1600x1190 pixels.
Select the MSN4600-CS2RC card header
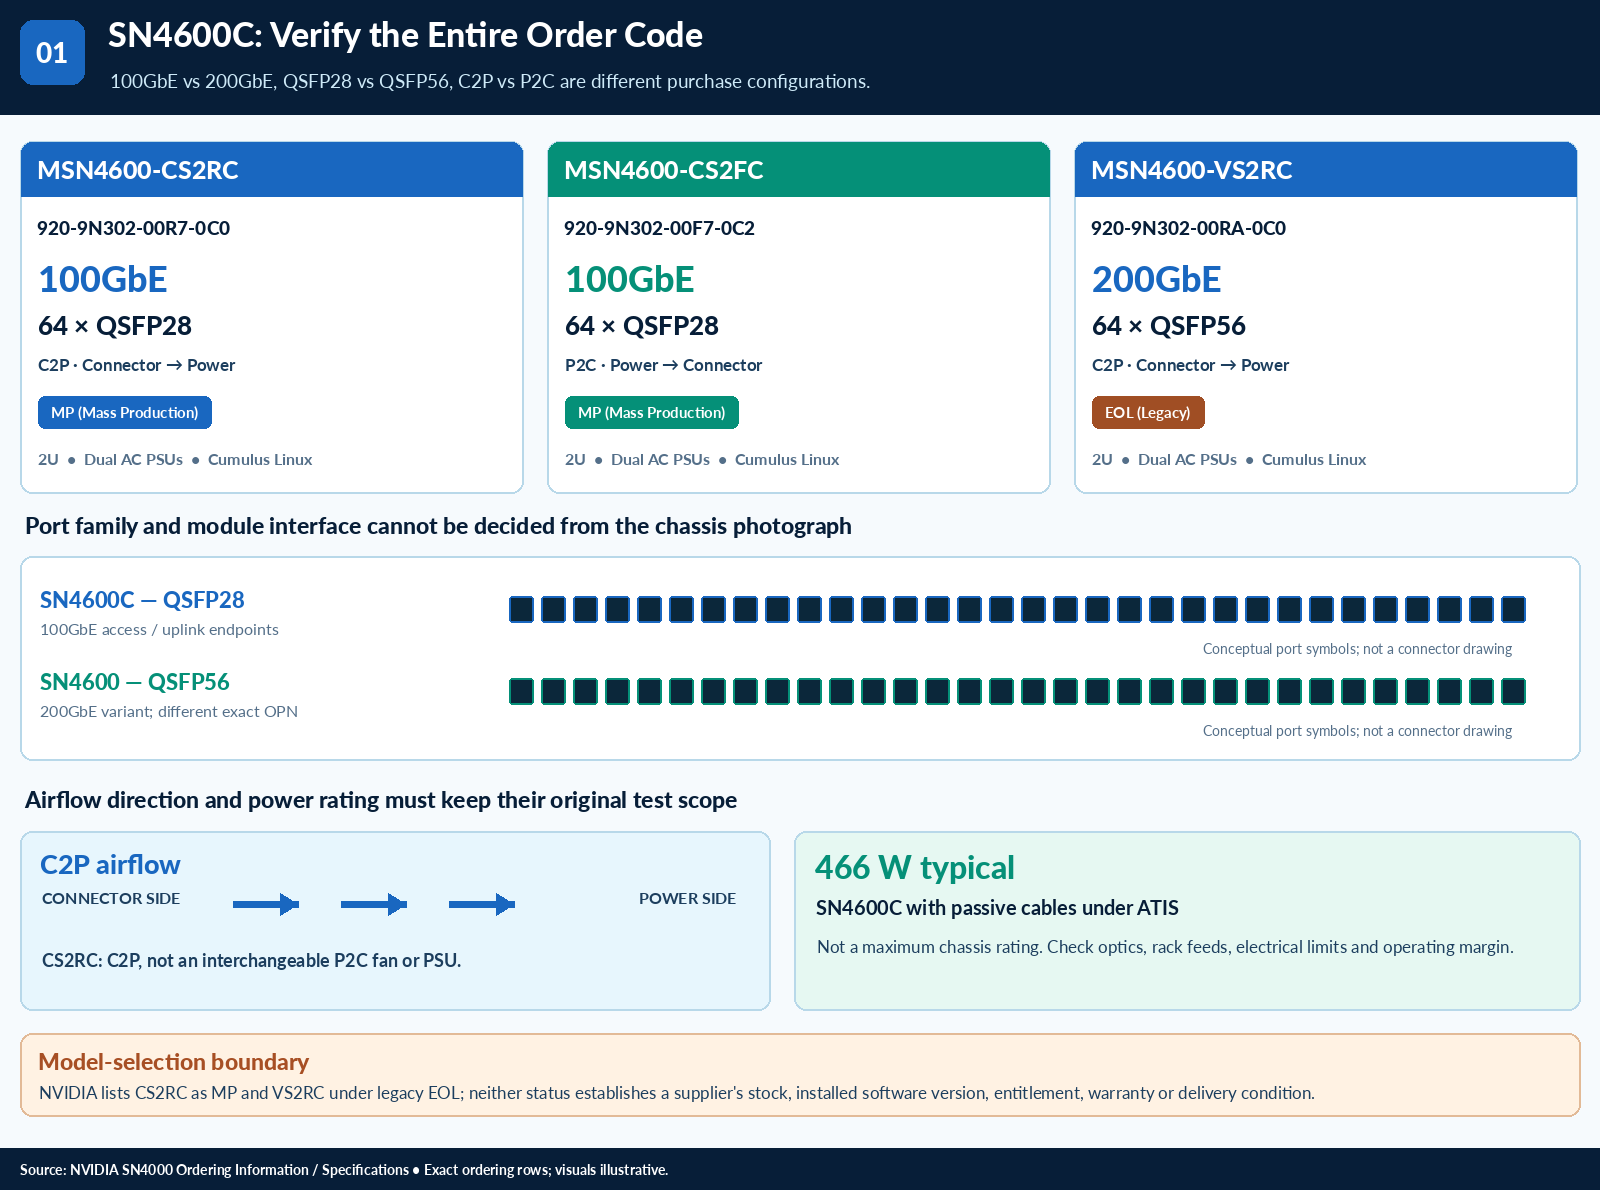point(272,170)
